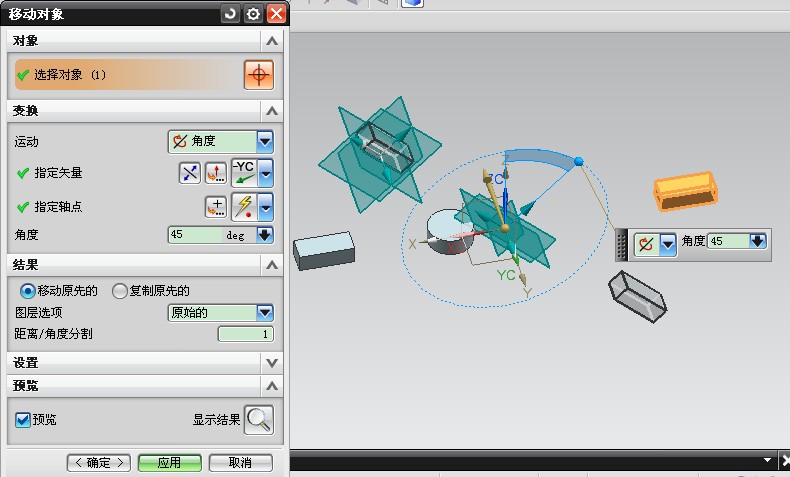790x477 pixels.
Task: Click the blue cube icon in top toolbar
Action: [x=412, y=3]
